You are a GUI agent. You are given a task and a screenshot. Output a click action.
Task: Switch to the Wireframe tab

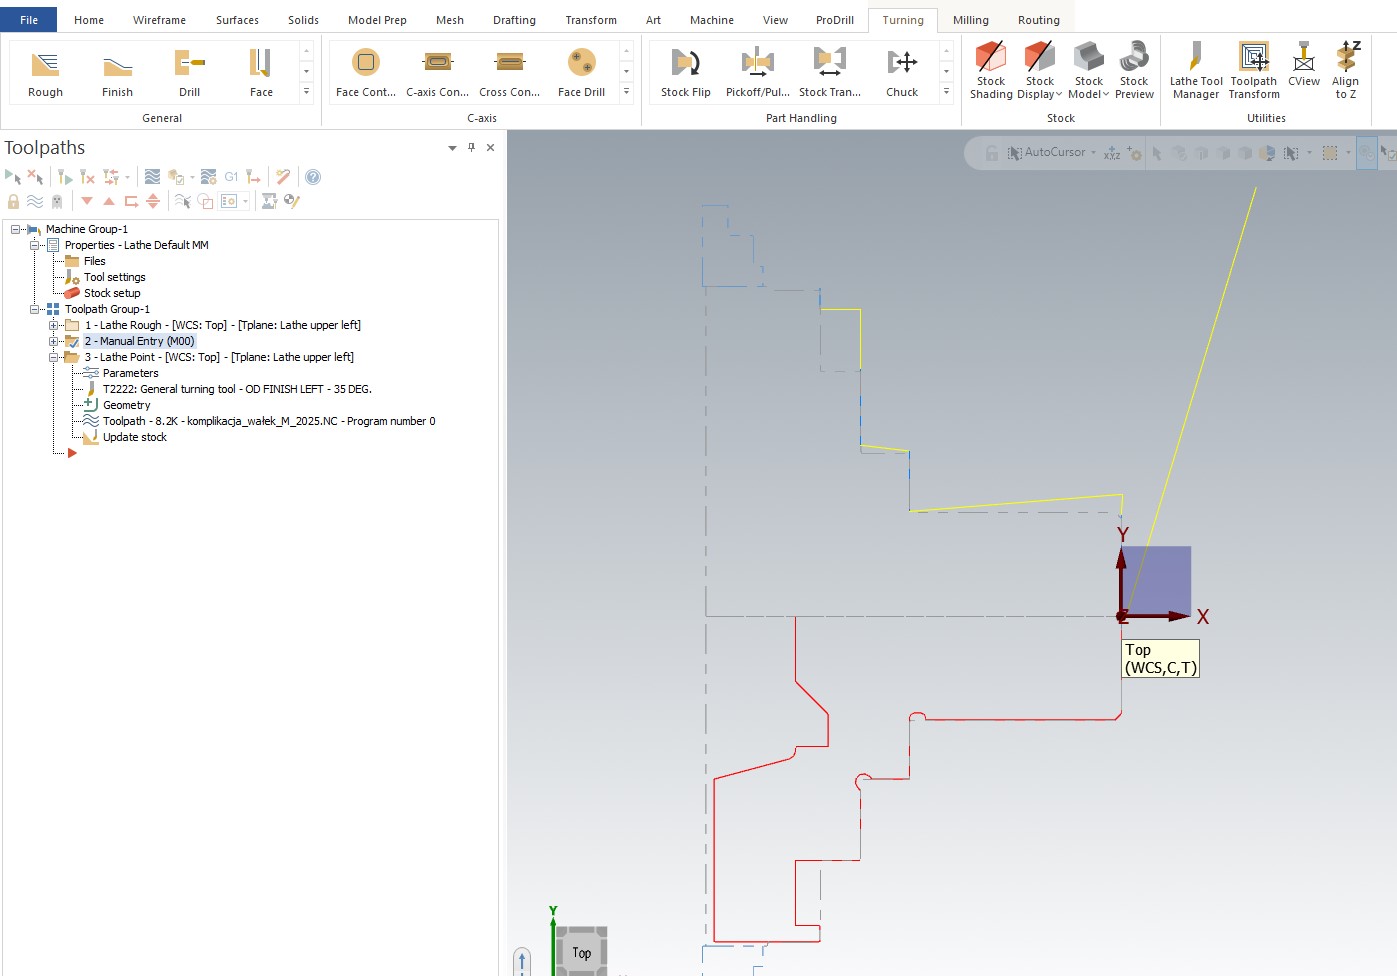point(159,20)
